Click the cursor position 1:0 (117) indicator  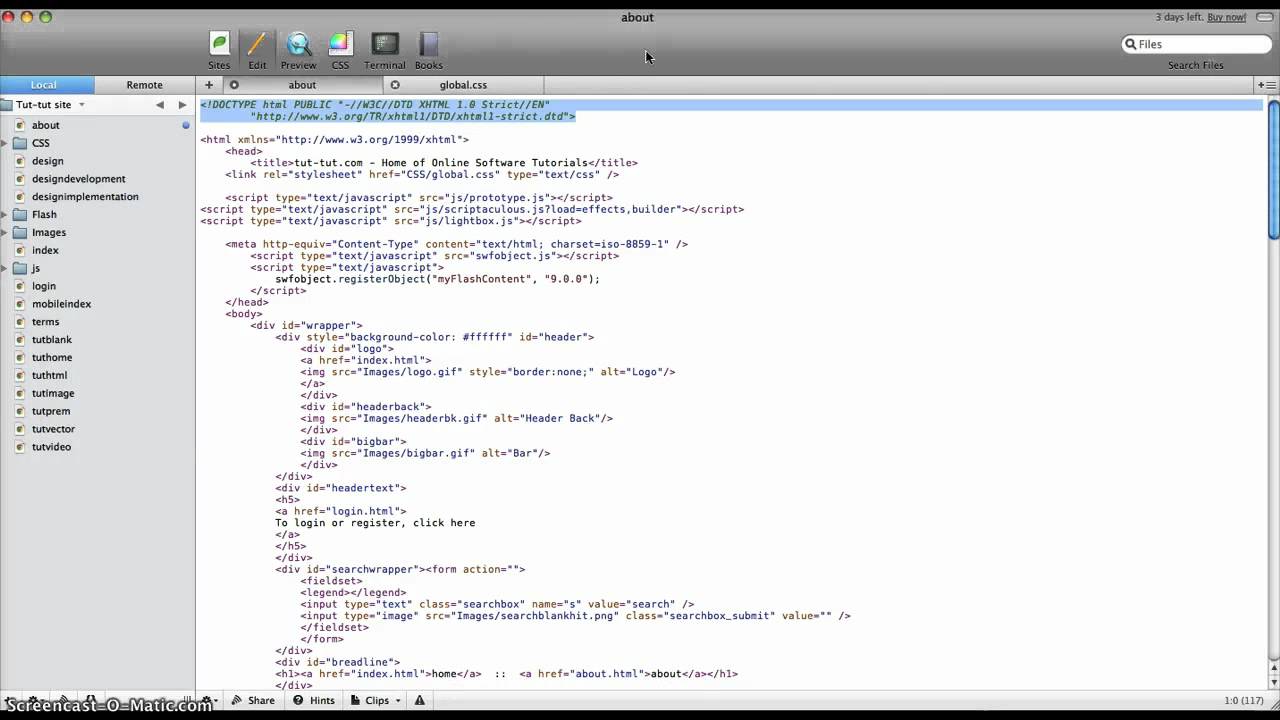click(x=1245, y=701)
